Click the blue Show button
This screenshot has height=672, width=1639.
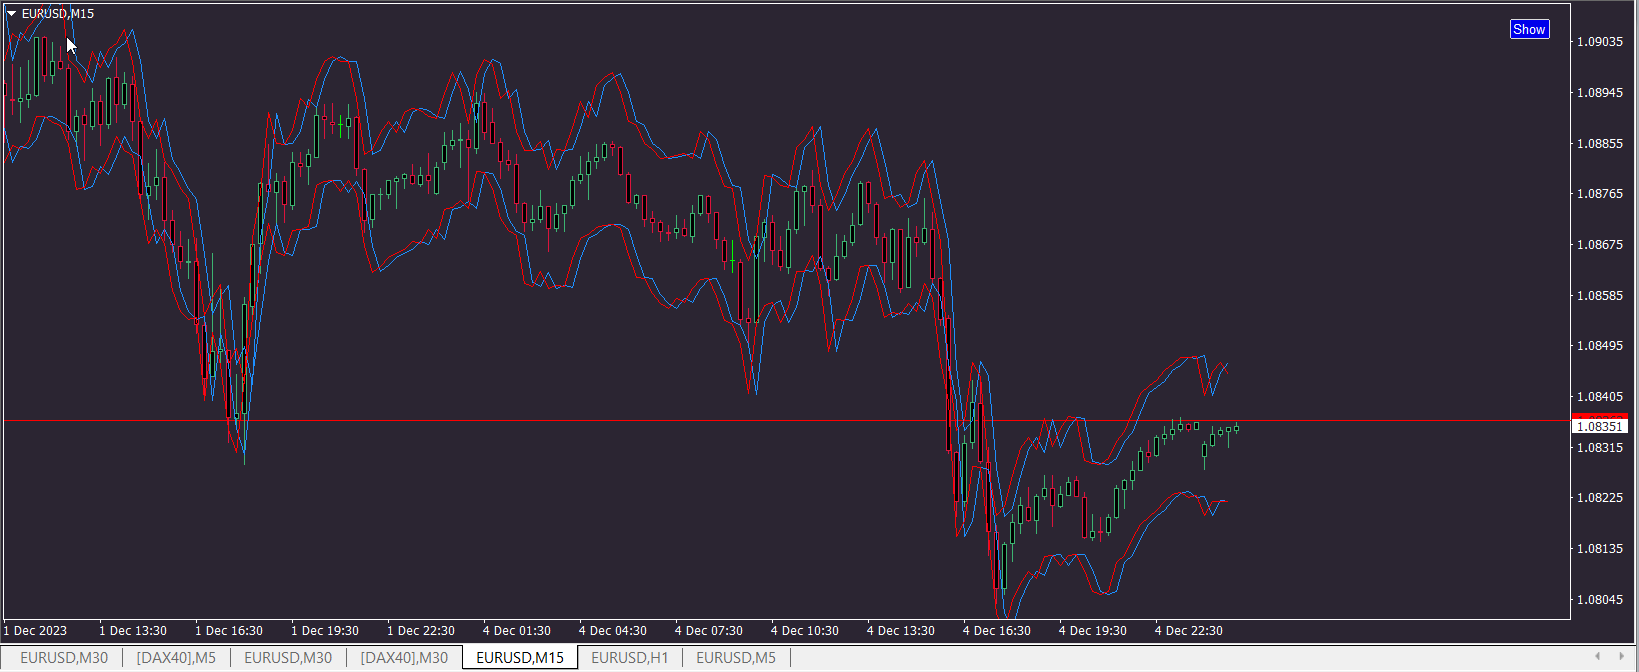point(1529,29)
